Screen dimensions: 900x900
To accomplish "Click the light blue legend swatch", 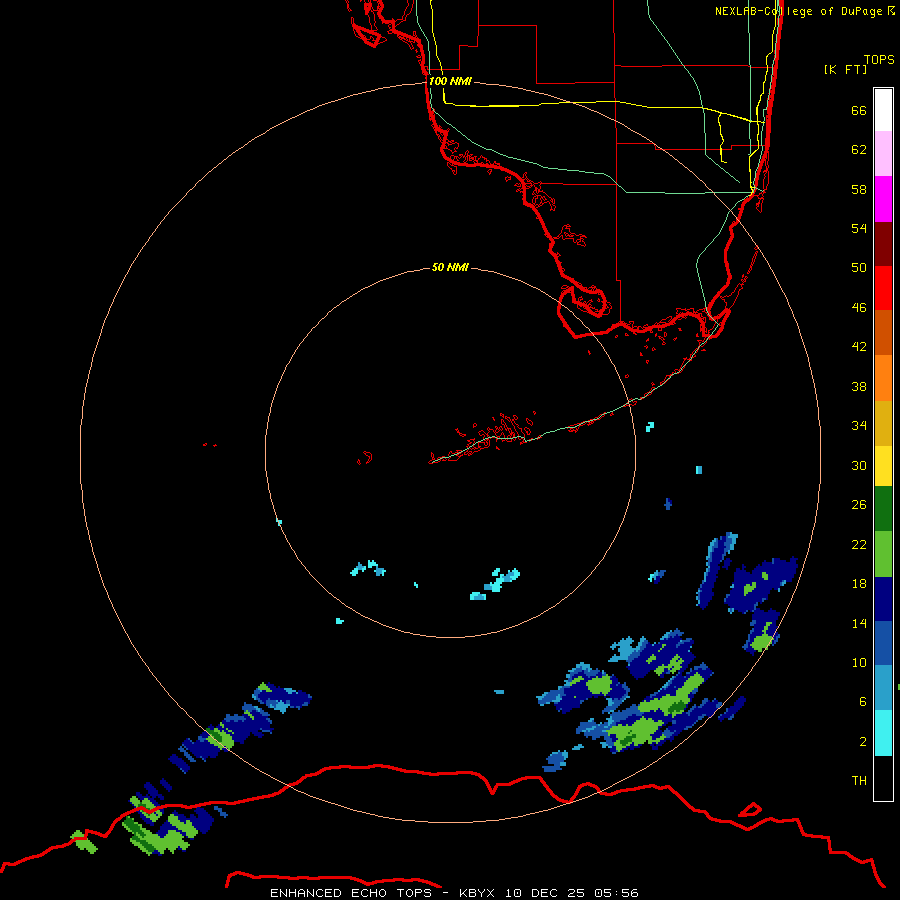I will (883, 688).
